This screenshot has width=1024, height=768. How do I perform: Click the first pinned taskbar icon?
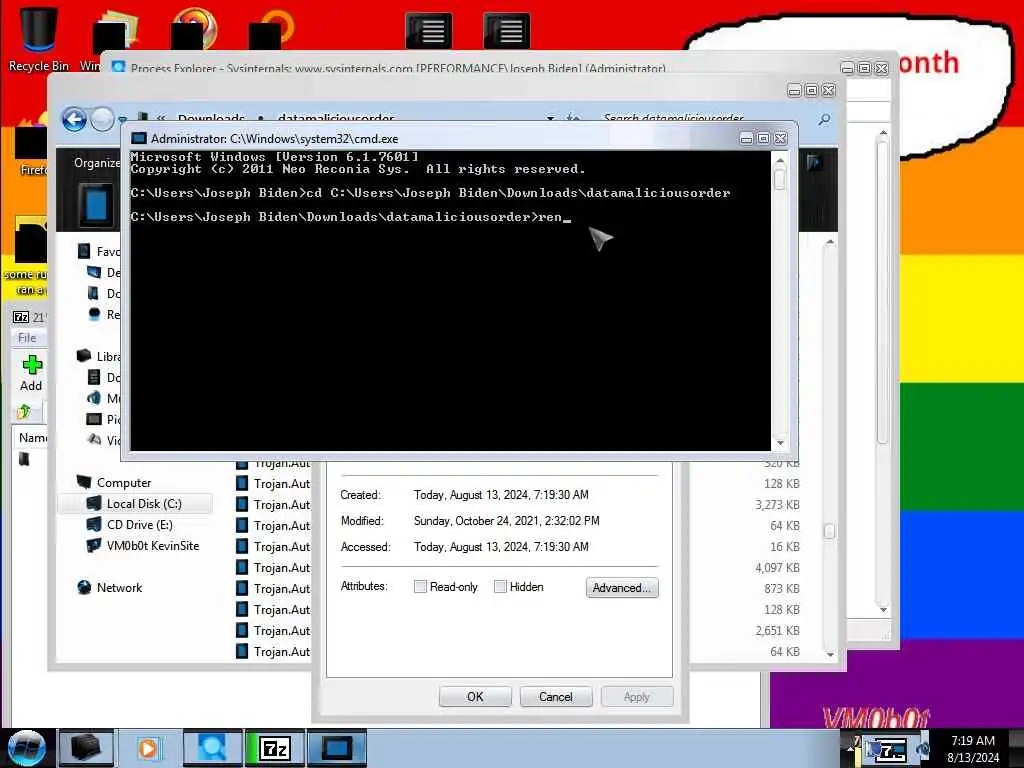point(86,748)
